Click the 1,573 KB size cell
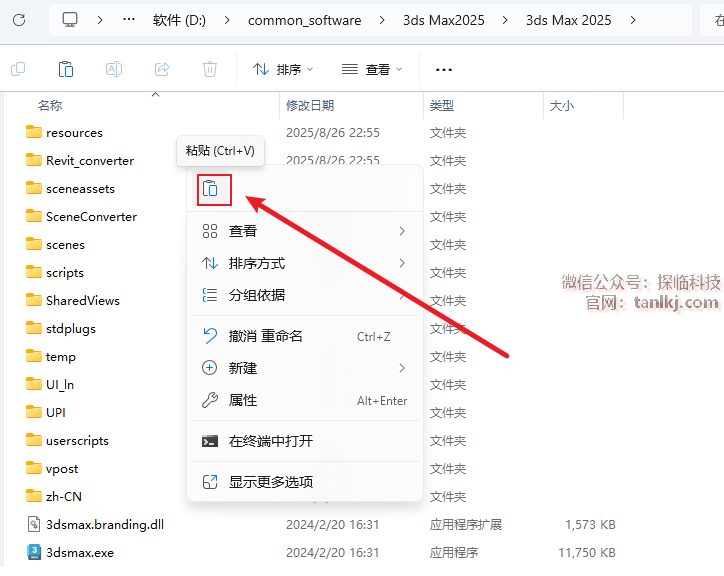724x576 pixels. pyautogui.click(x=591, y=525)
